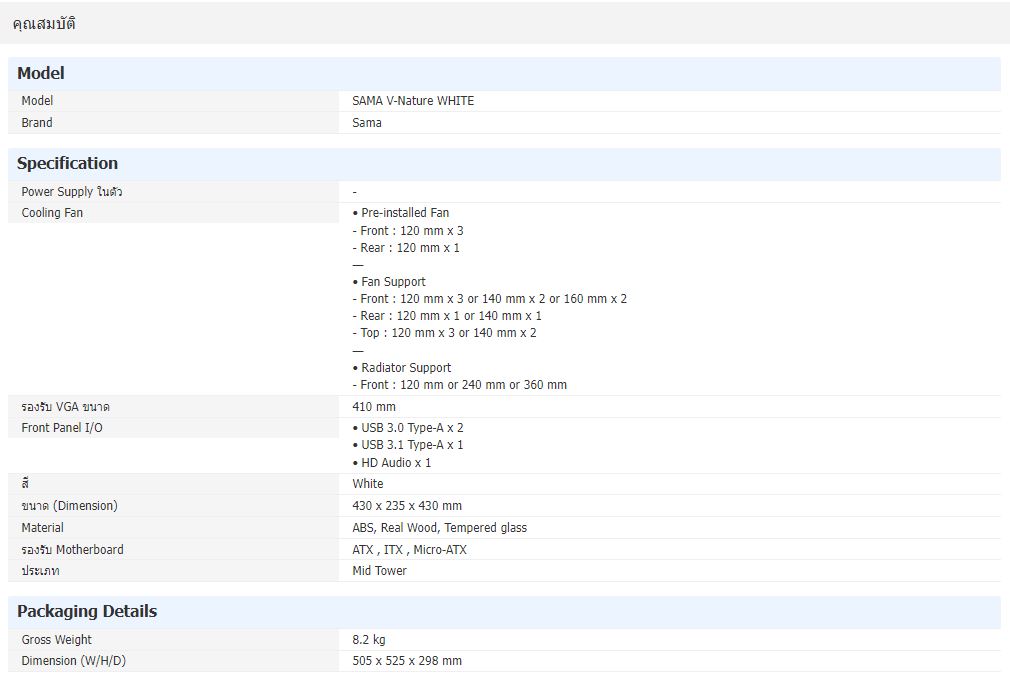Select the 410 mm VGA value
The image size is (1010, 675).
(x=374, y=407)
